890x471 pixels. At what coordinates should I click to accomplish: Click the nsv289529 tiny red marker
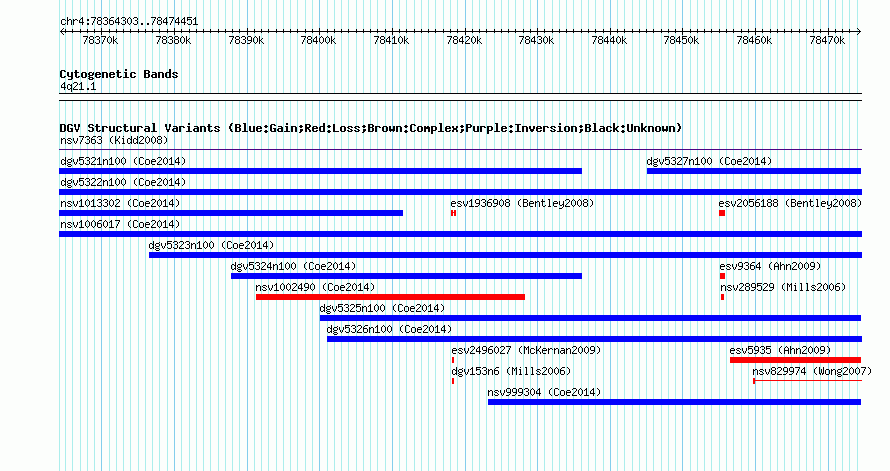click(723, 297)
